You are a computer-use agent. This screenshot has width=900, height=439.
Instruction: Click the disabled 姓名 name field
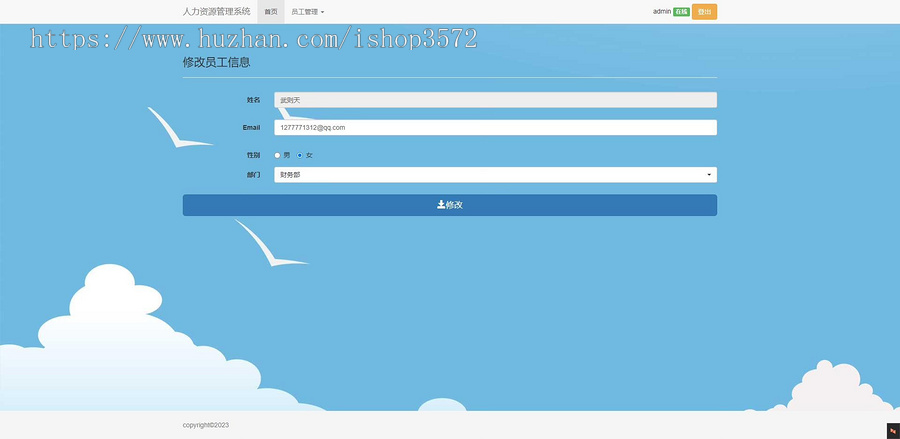click(x=495, y=100)
